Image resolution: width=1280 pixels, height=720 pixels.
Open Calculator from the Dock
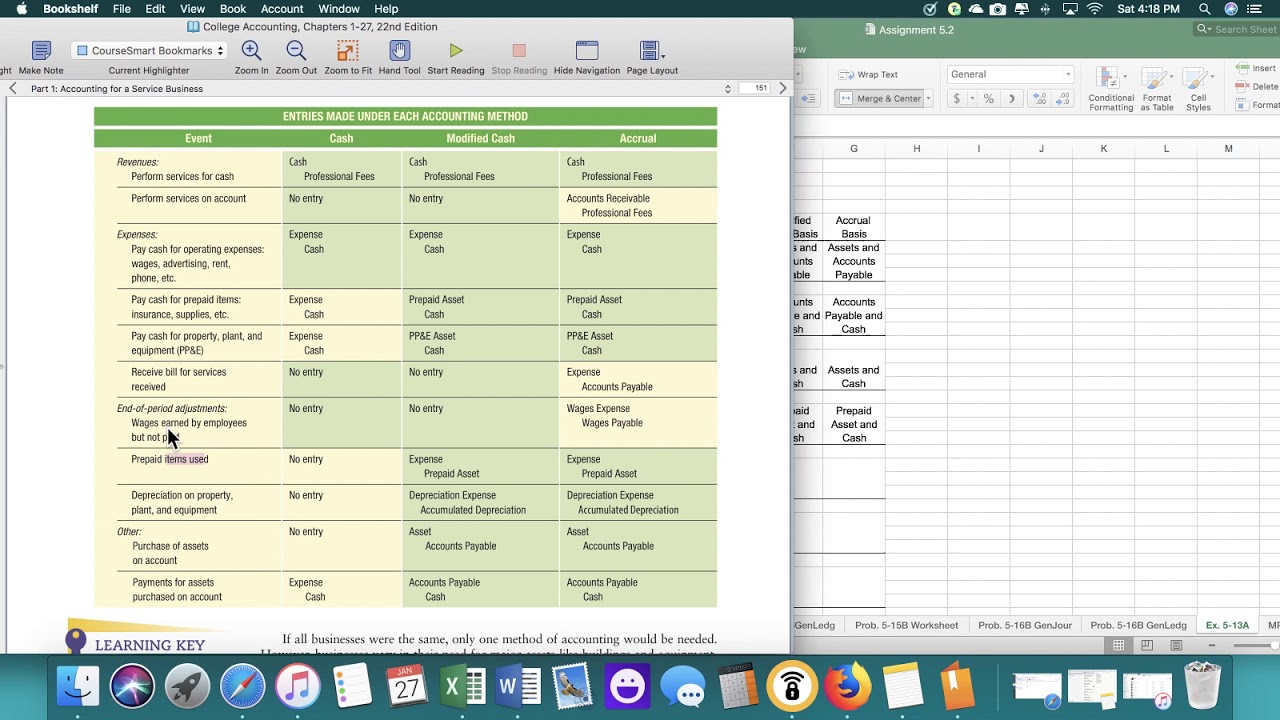(x=737, y=686)
